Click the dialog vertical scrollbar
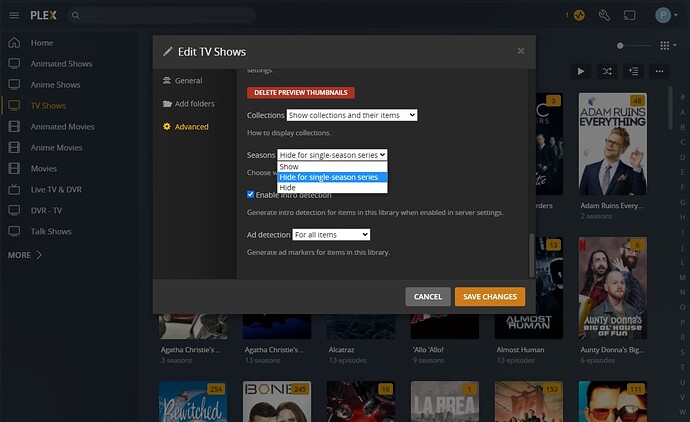The height and width of the screenshot is (422, 690). point(532,255)
